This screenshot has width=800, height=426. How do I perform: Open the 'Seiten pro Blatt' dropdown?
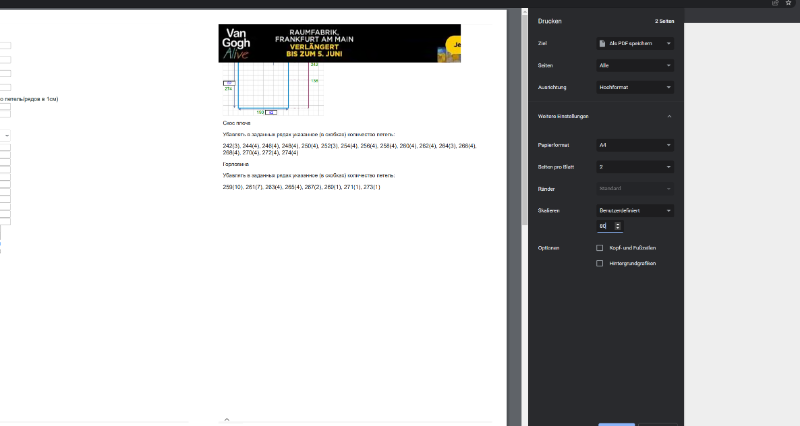(634, 166)
